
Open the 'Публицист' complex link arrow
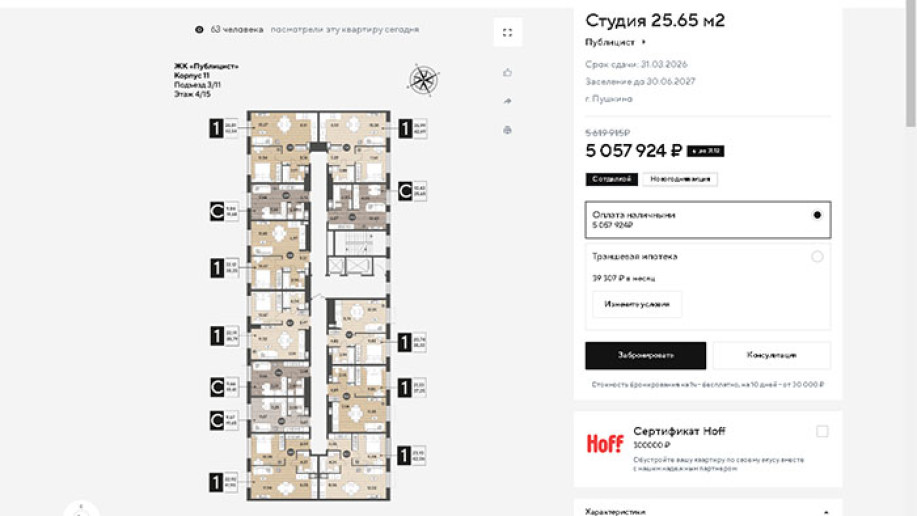coord(644,43)
